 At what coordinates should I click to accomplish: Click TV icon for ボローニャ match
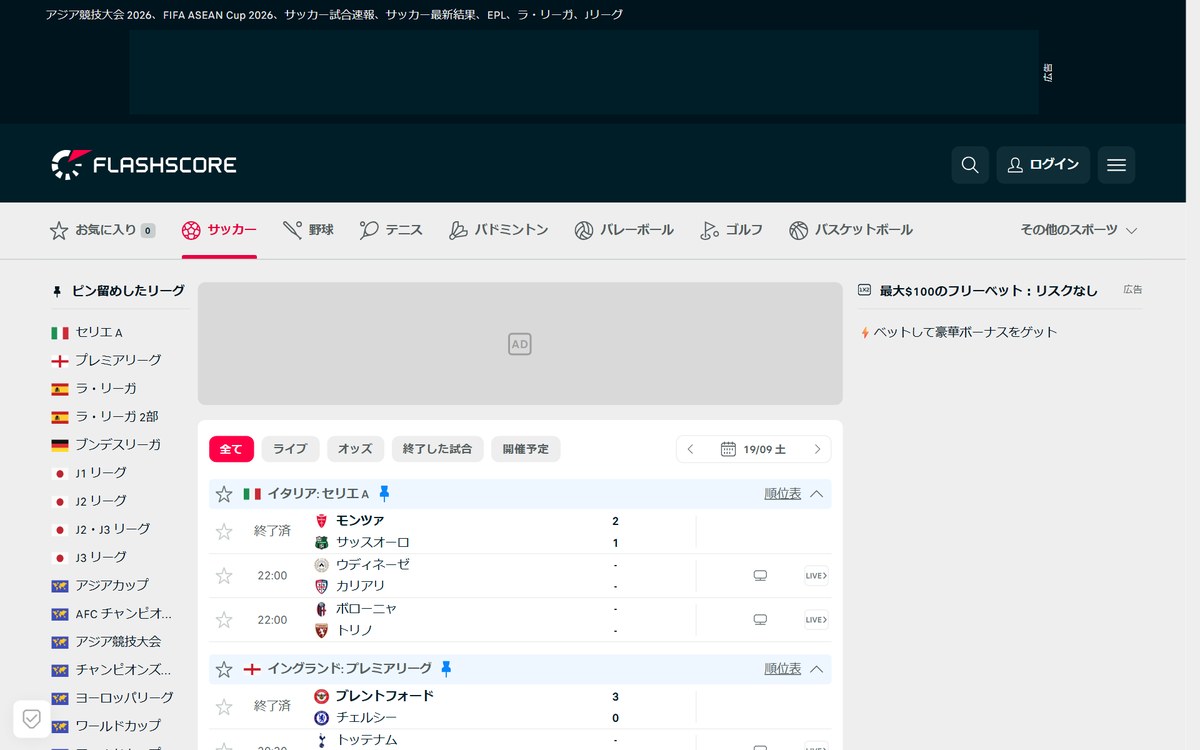pyautogui.click(x=760, y=619)
